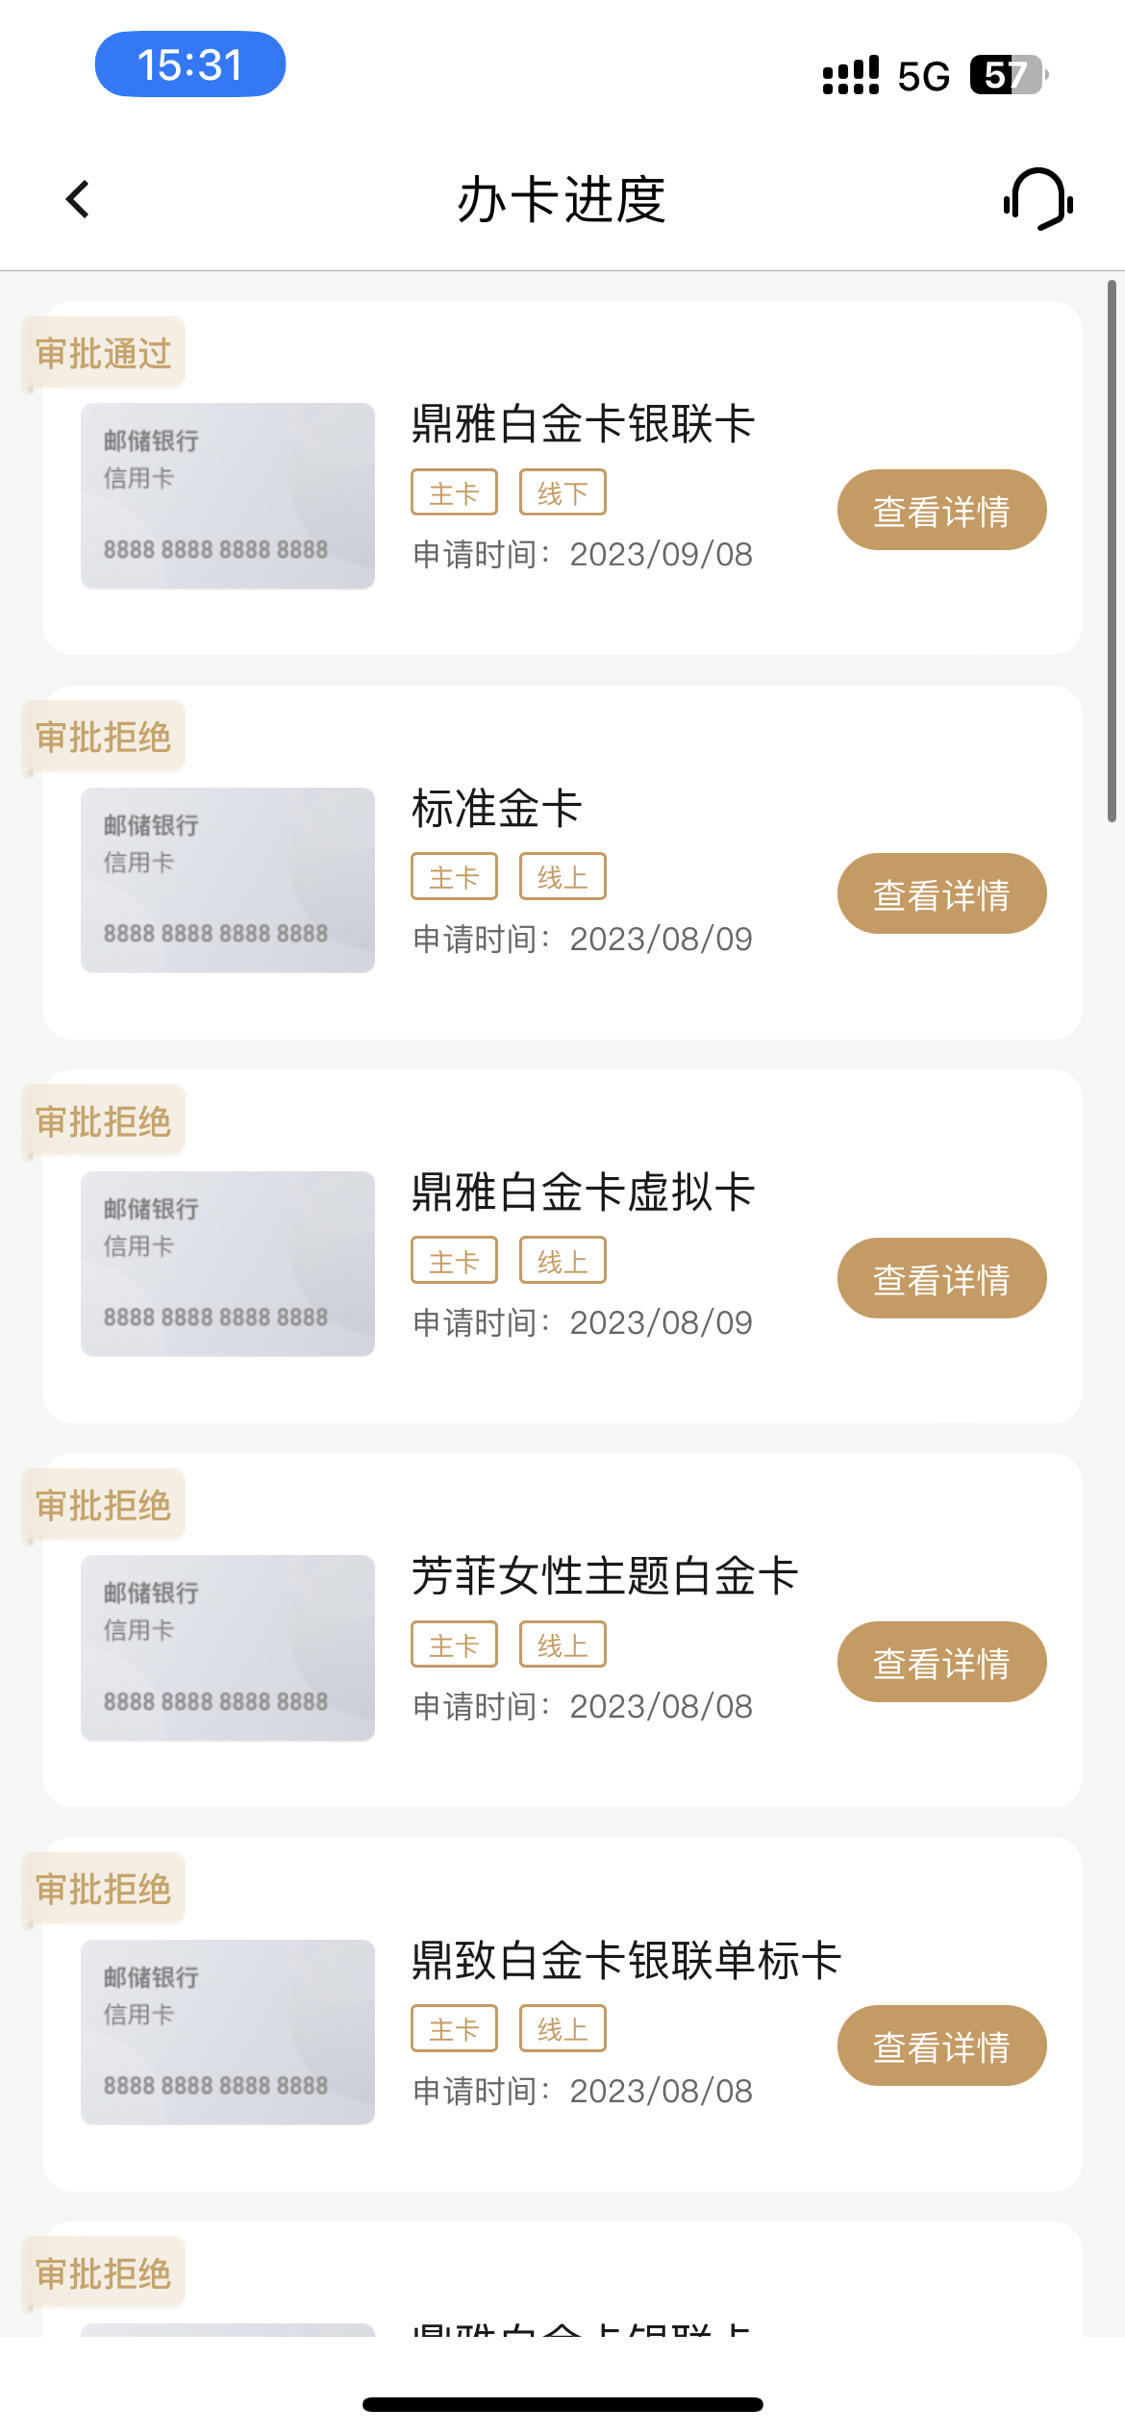1125x2435 pixels.
Task: Tap the 办卡进度 page title
Action: (562, 199)
